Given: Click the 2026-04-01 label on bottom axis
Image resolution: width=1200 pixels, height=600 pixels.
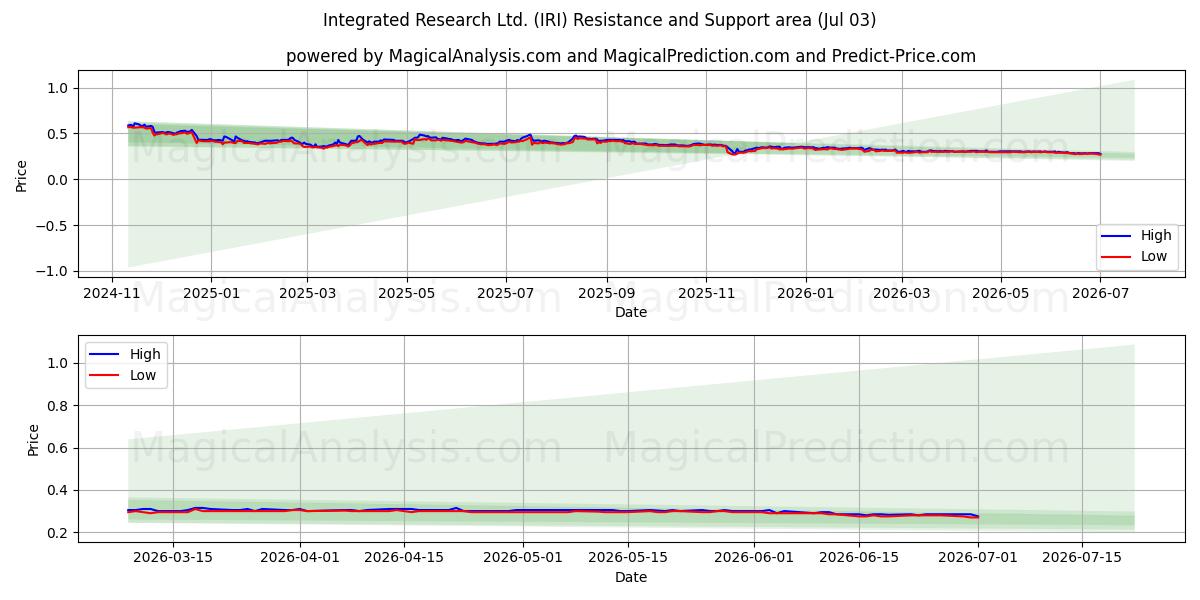Looking at the screenshot, I should click(300, 558).
